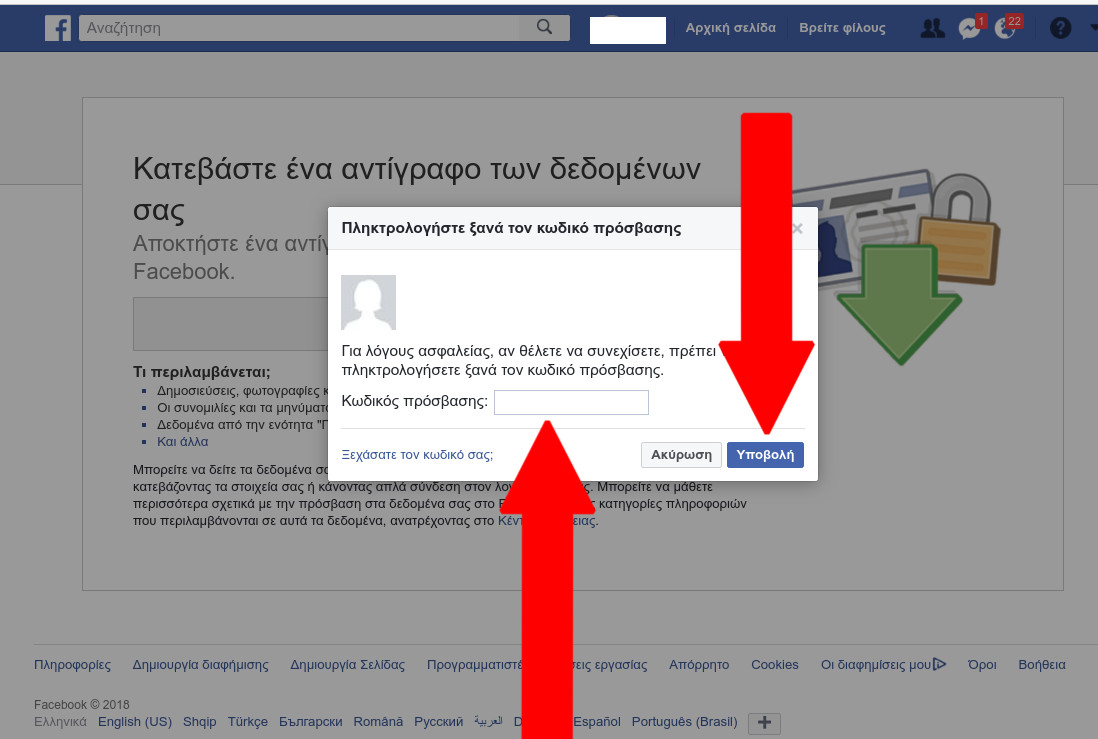Focus the Κωδικός πρόσβασης input field
The image size is (1098, 739).
(x=571, y=402)
